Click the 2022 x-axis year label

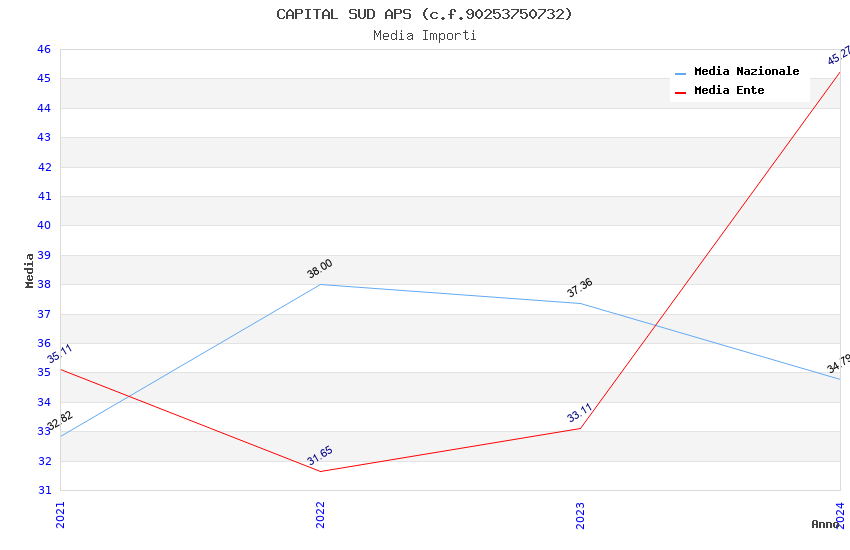click(x=320, y=514)
